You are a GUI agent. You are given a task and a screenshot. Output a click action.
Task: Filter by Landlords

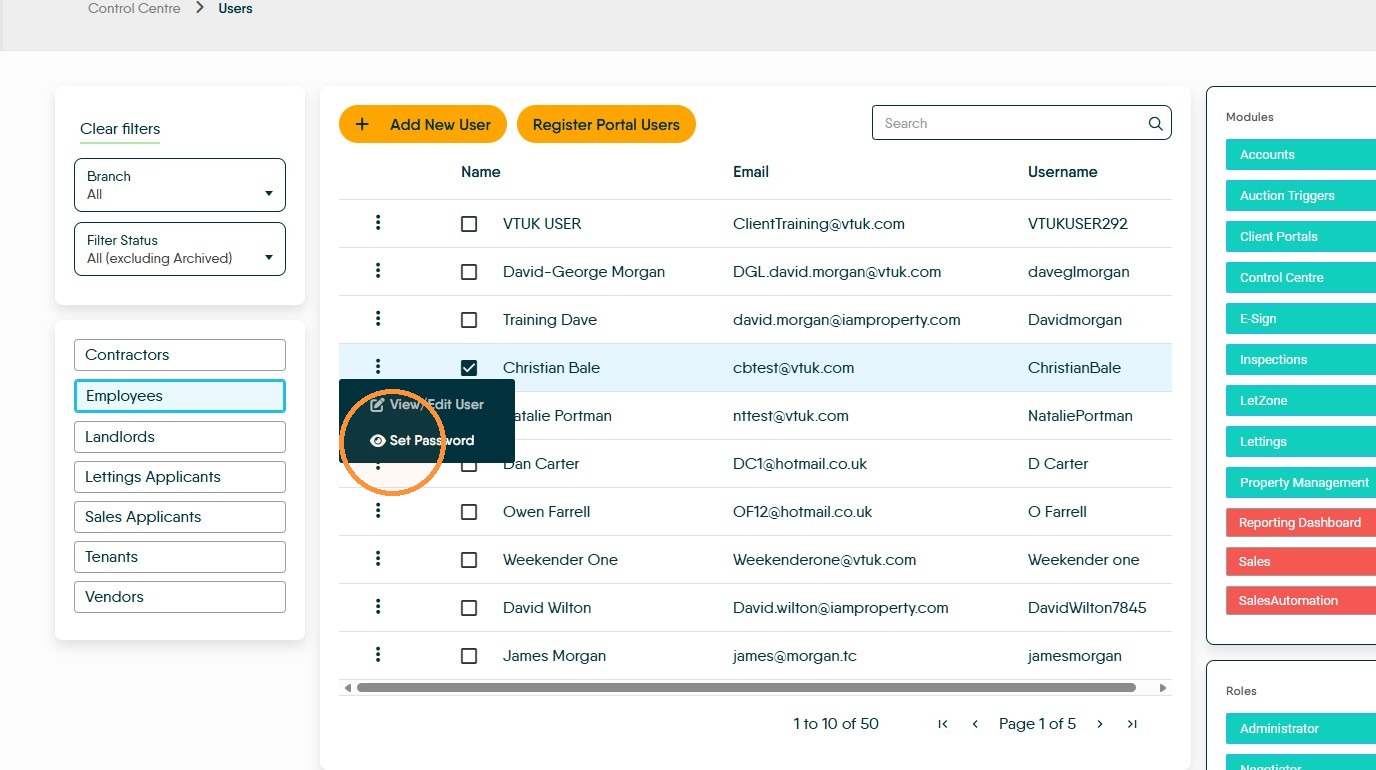pyautogui.click(x=180, y=437)
